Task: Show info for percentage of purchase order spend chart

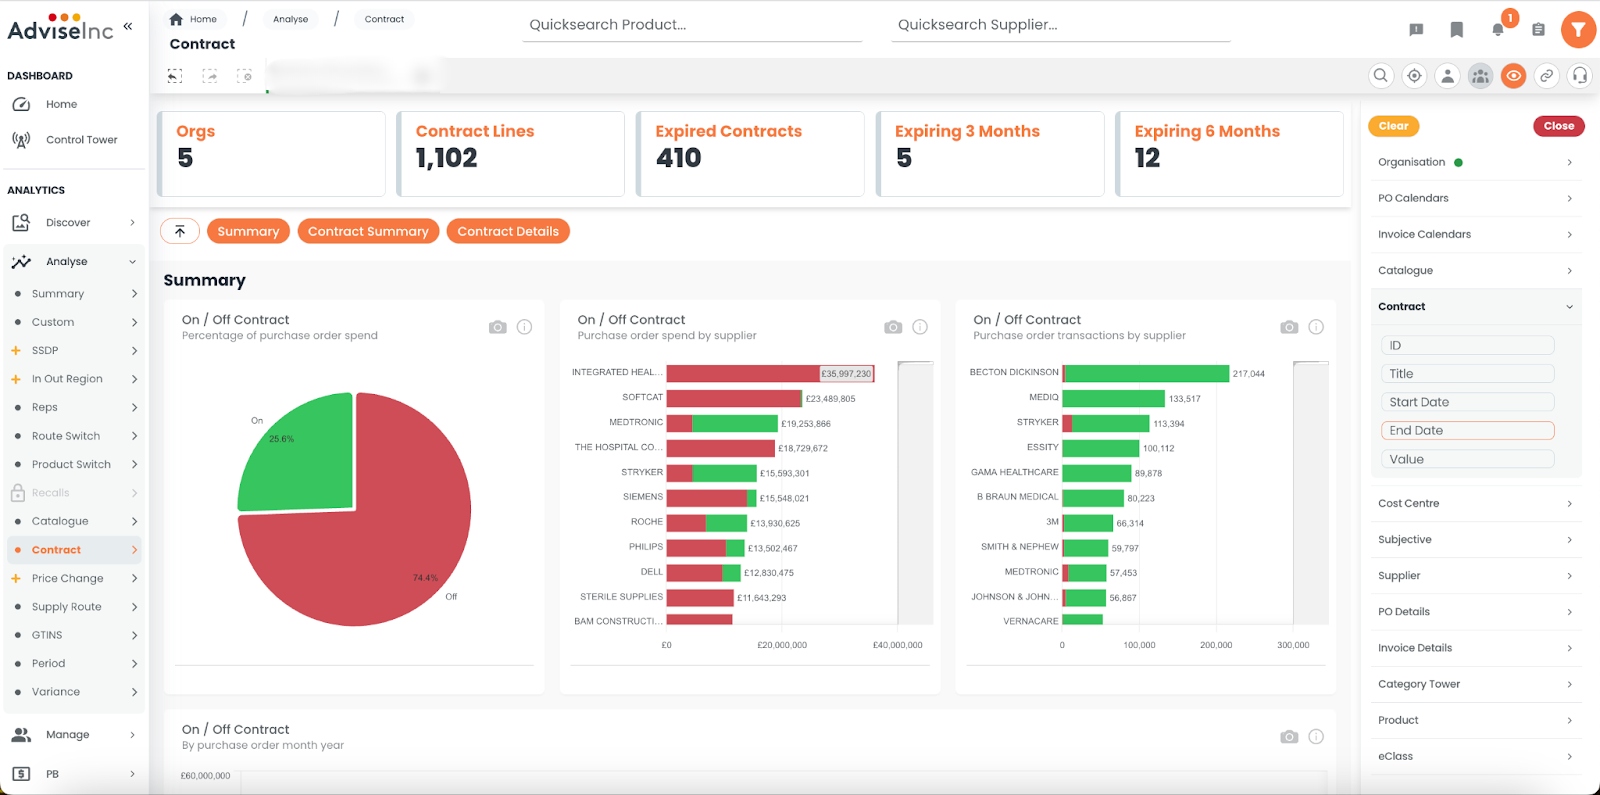Action: point(524,327)
